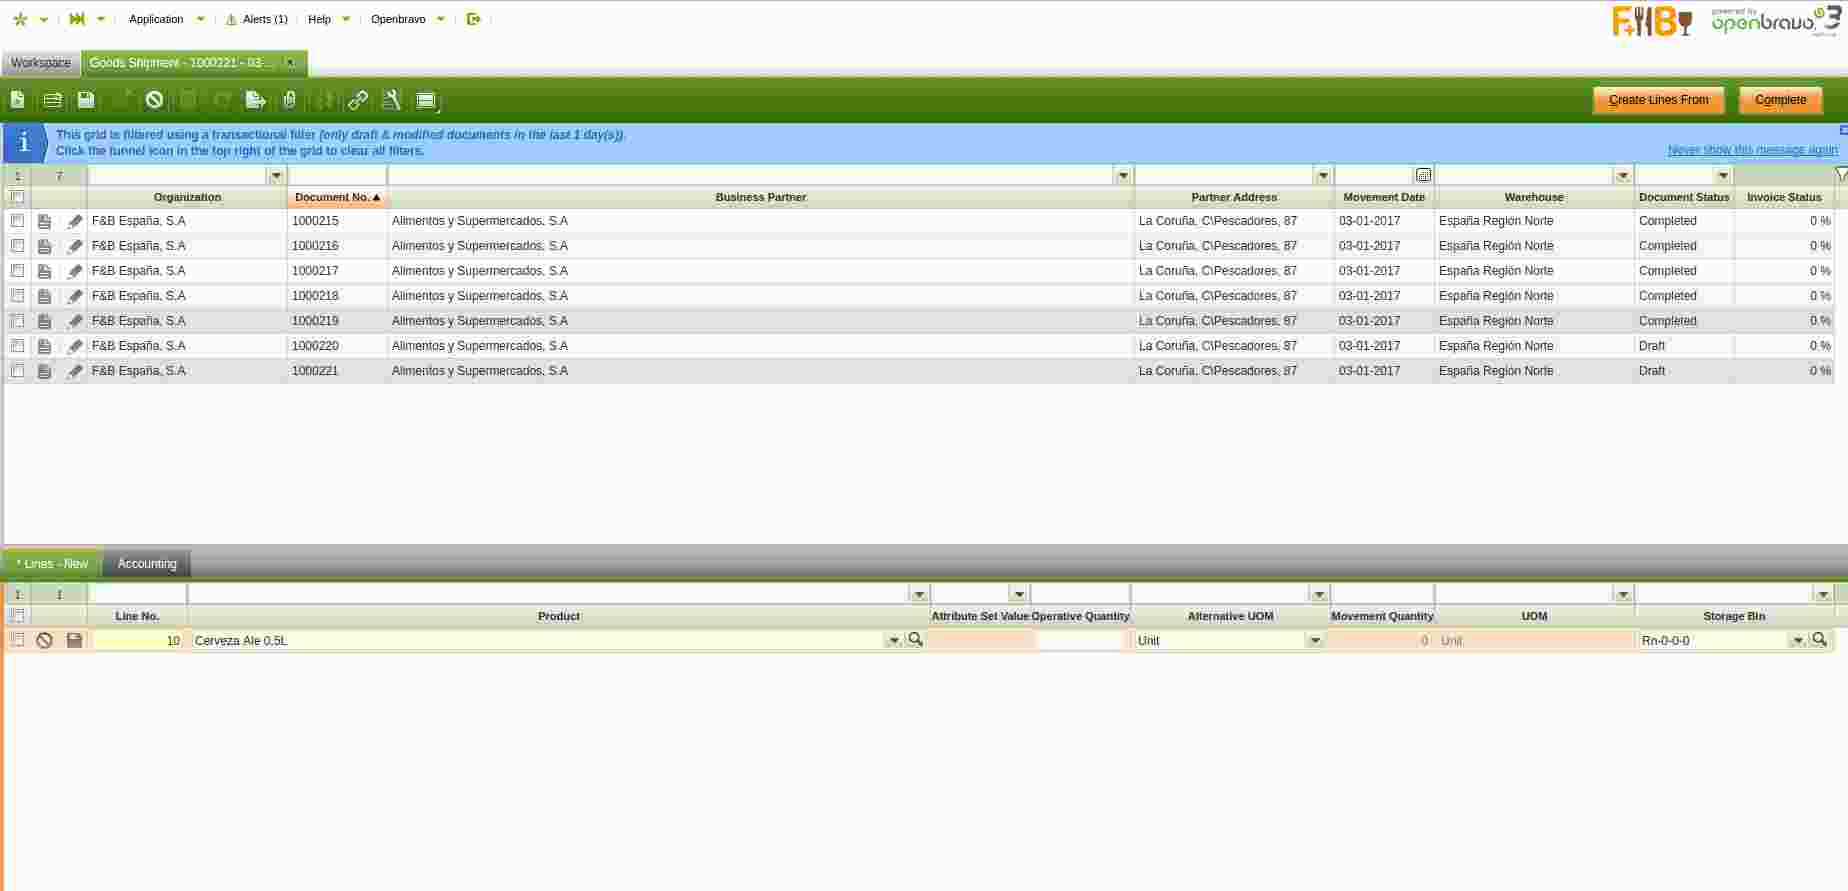Click the Cancel Changes circle-slash toolbar icon

154,100
